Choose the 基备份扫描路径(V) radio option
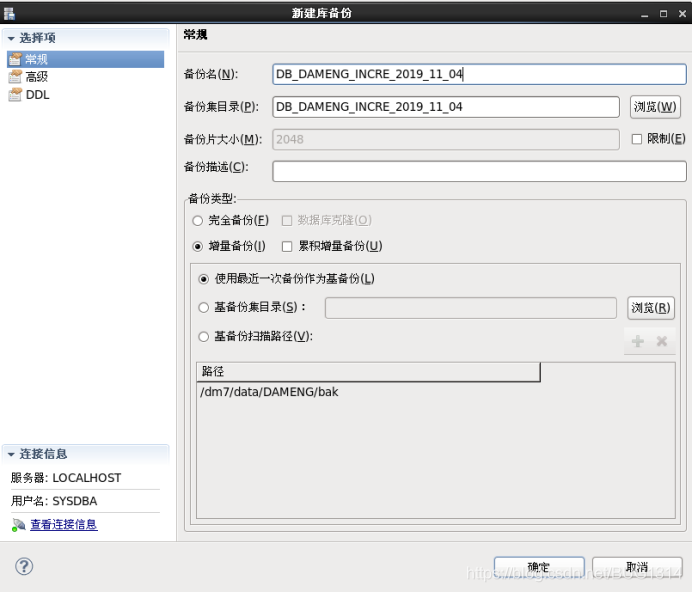Viewport: 692px width, 592px height. pyautogui.click(x=203, y=337)
